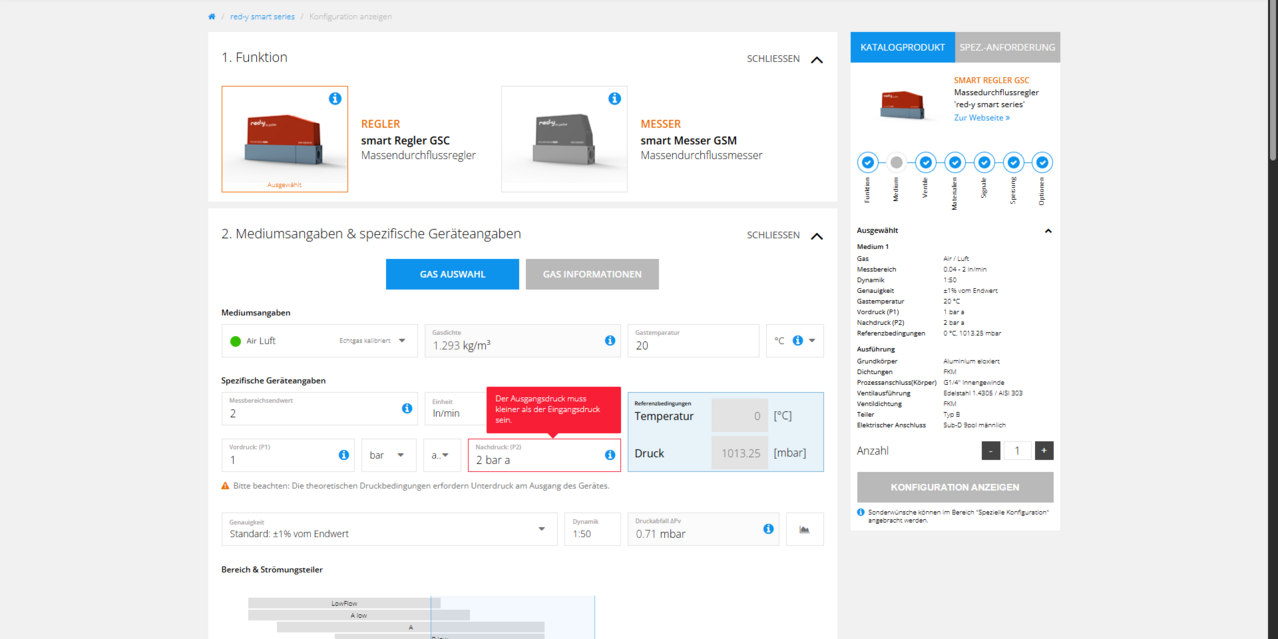The width and height of the screenshot is (1278, 639).
Task: Open the bar pressure unit dropdown
Action: [x=389, y=455]
